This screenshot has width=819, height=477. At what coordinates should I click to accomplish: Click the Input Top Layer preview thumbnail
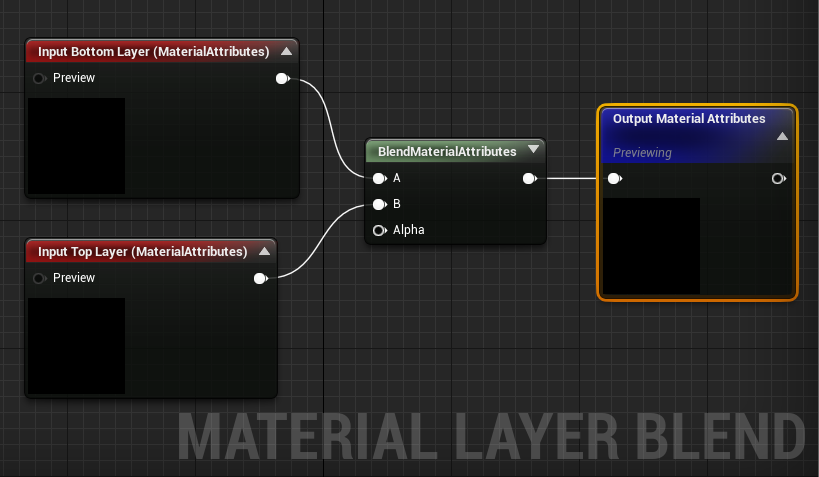click(76, 346)
